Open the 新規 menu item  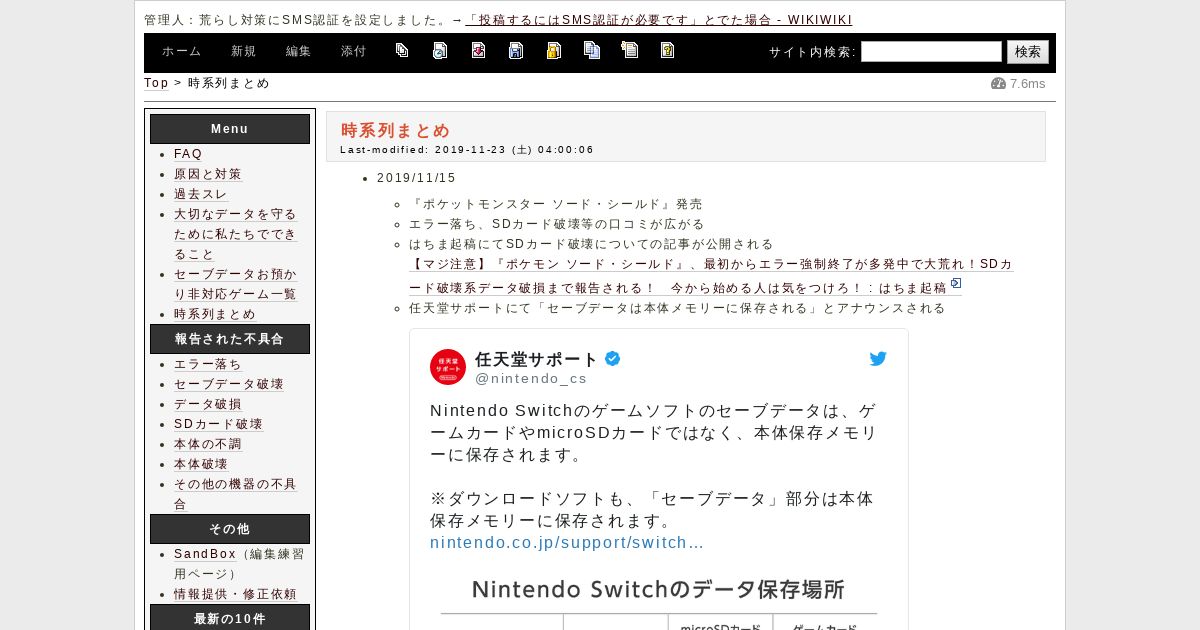coord(244,52)
